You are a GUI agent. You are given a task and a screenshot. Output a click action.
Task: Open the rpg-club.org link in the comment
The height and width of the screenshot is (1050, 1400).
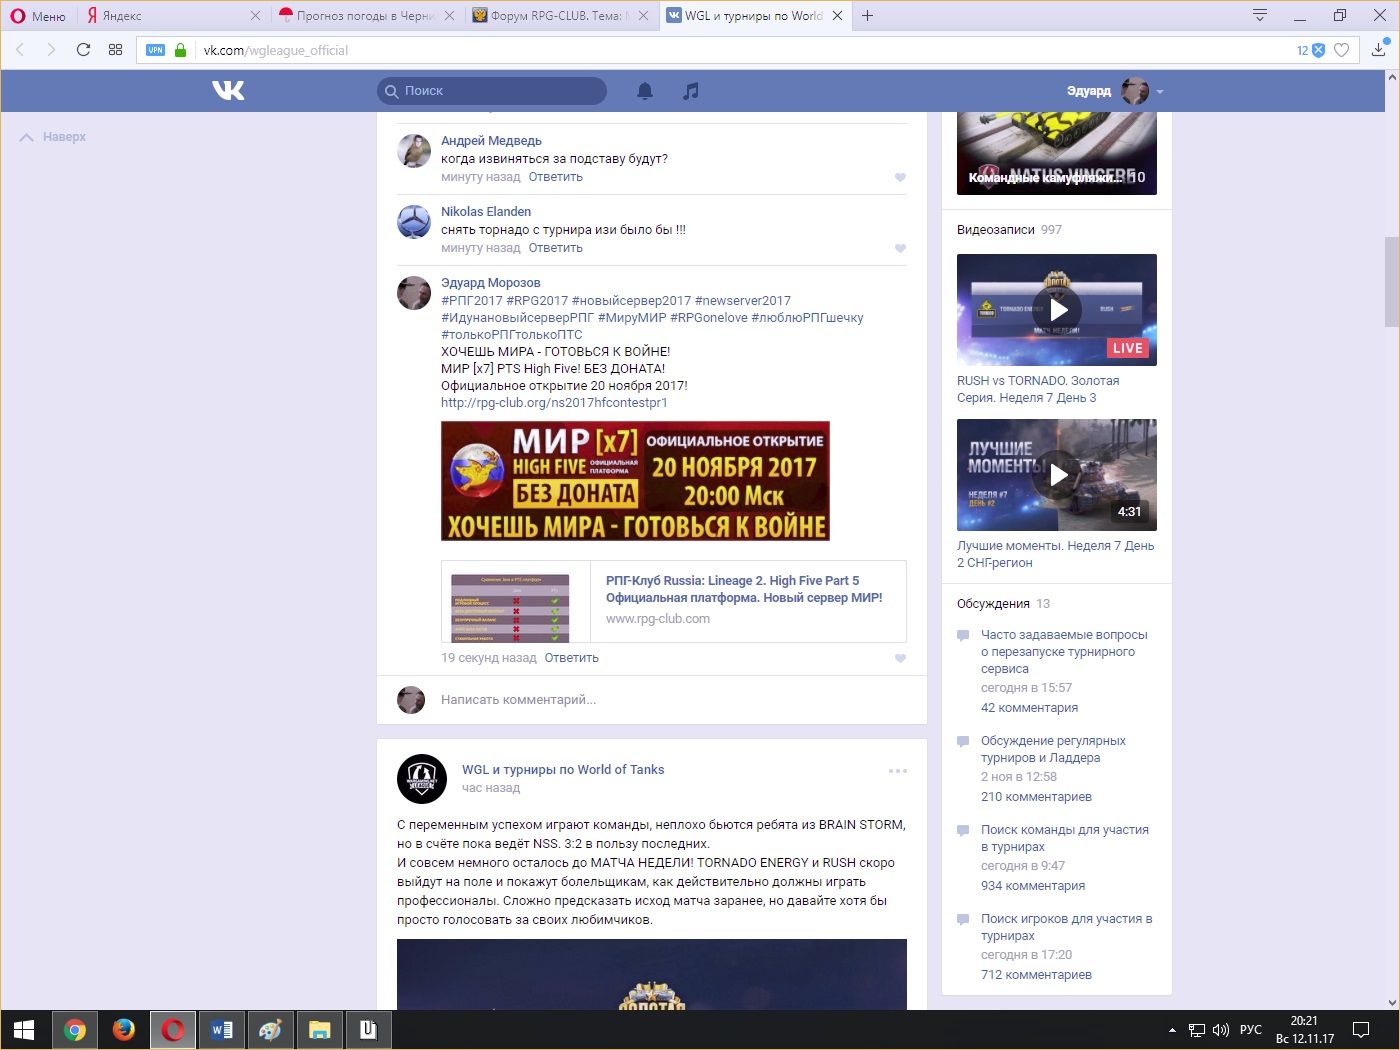(553, 403)
